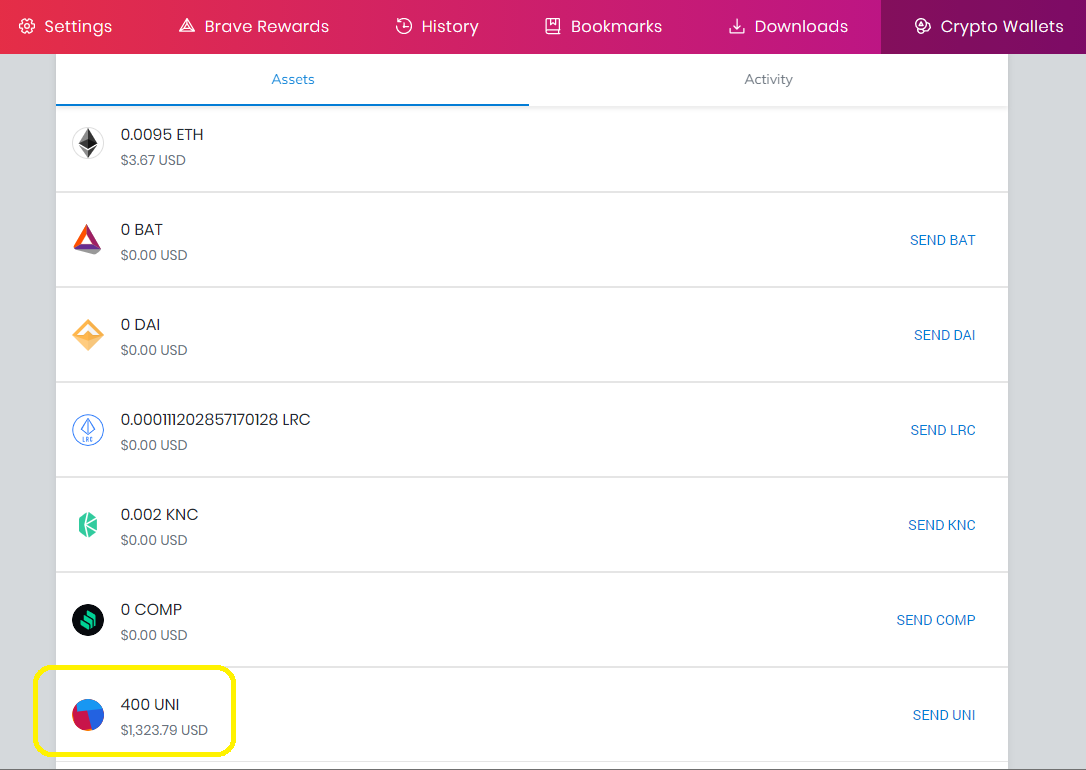Screen dimensions: 1086x770
Task: Select the 0.0095 ETH balance text
Action: click(x=162, y=134)
